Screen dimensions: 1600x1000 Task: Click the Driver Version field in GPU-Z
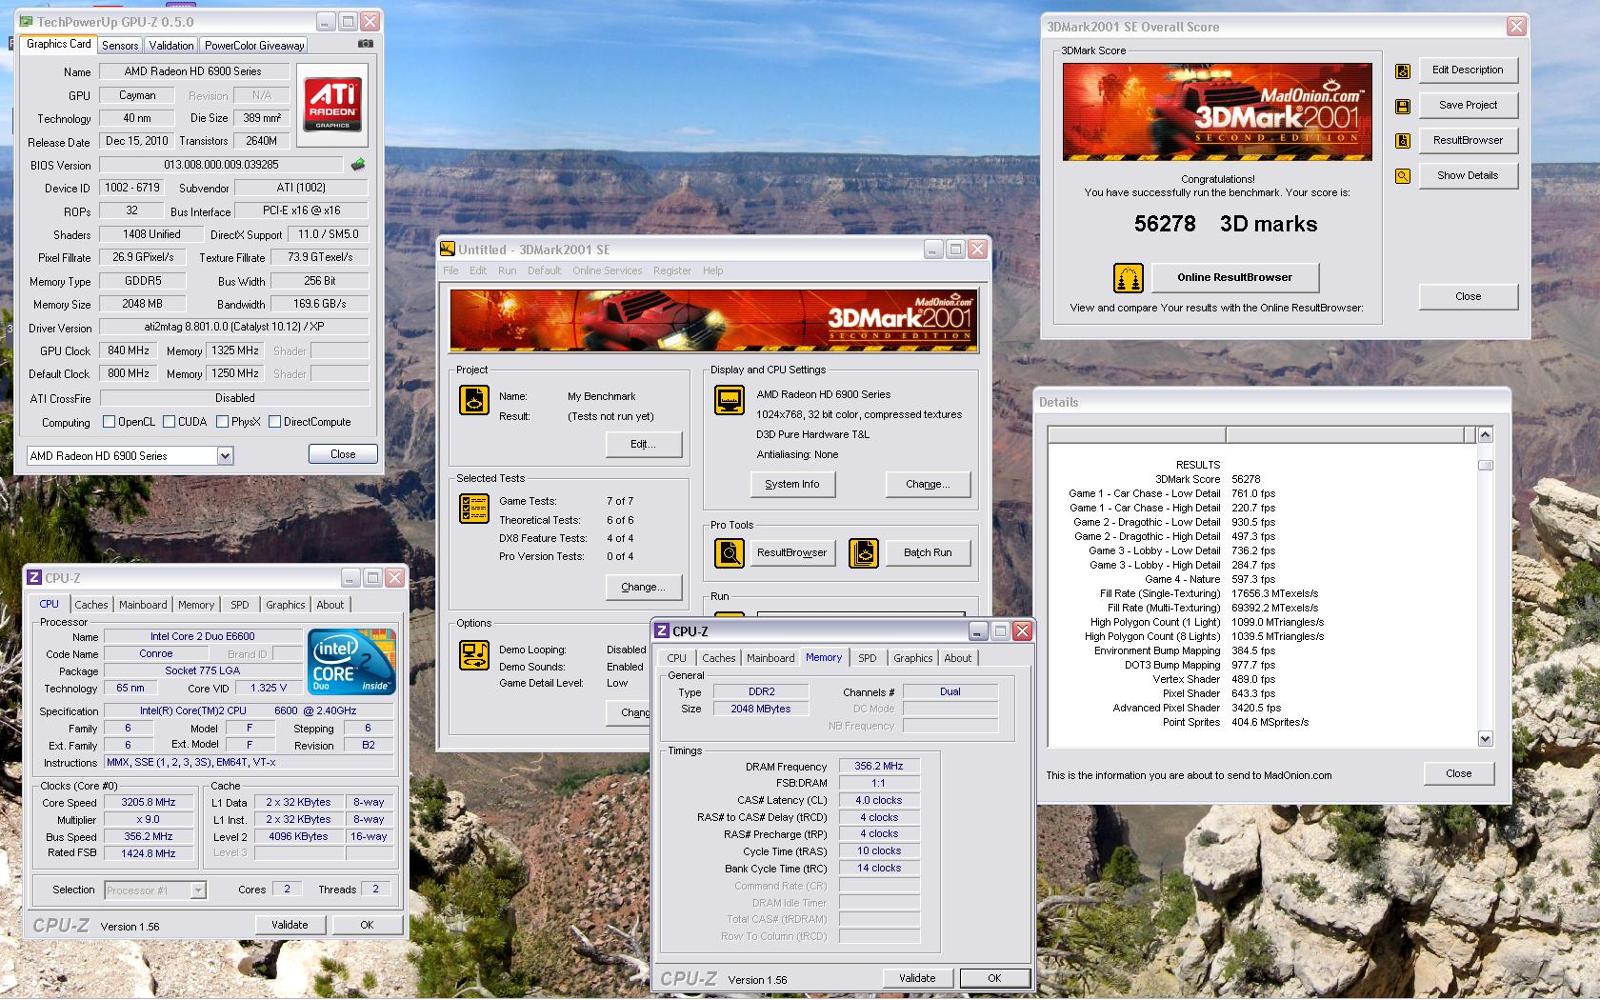pos(234,327)
